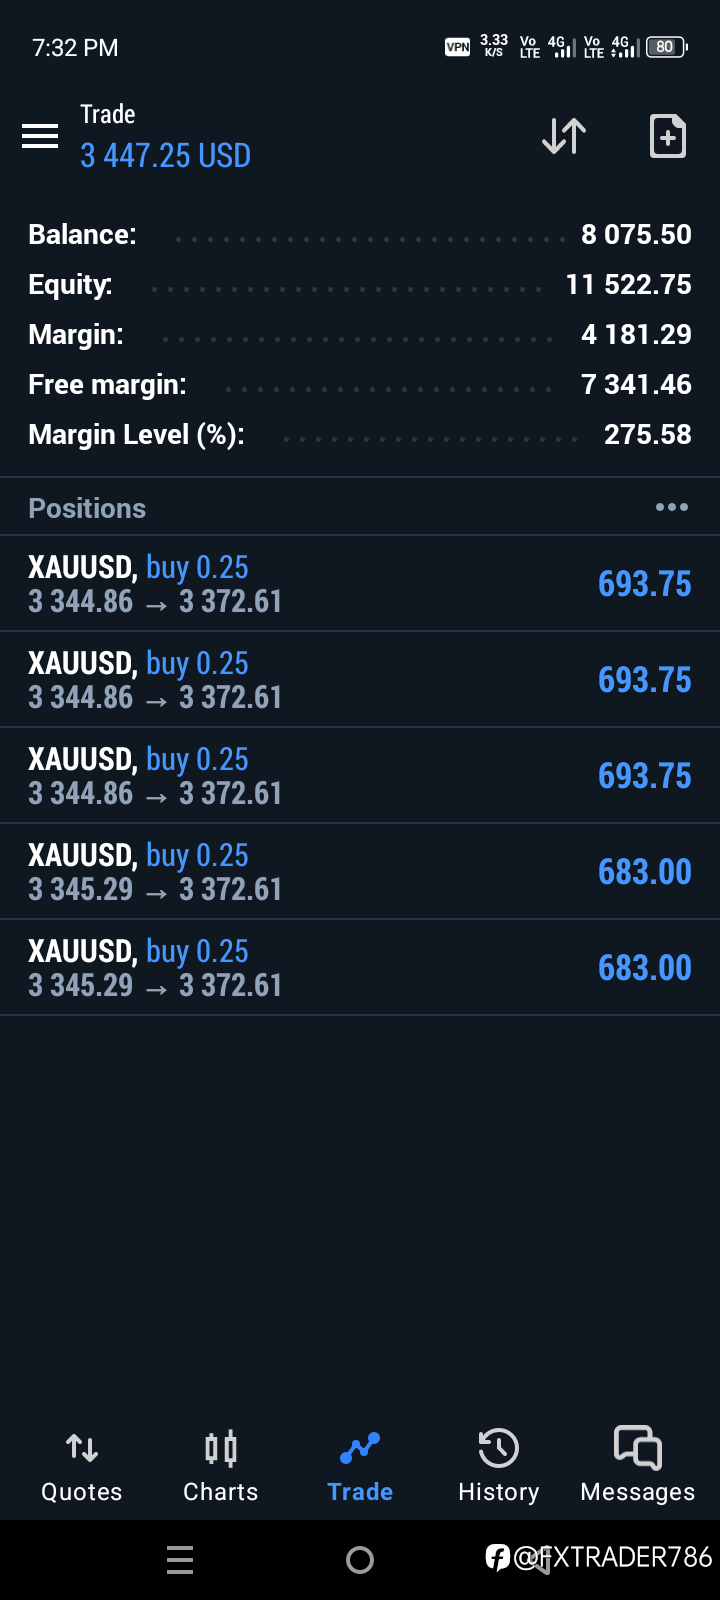Select the first XAUUSD buy 0.25 position
720x1600 pixels.
360,584
